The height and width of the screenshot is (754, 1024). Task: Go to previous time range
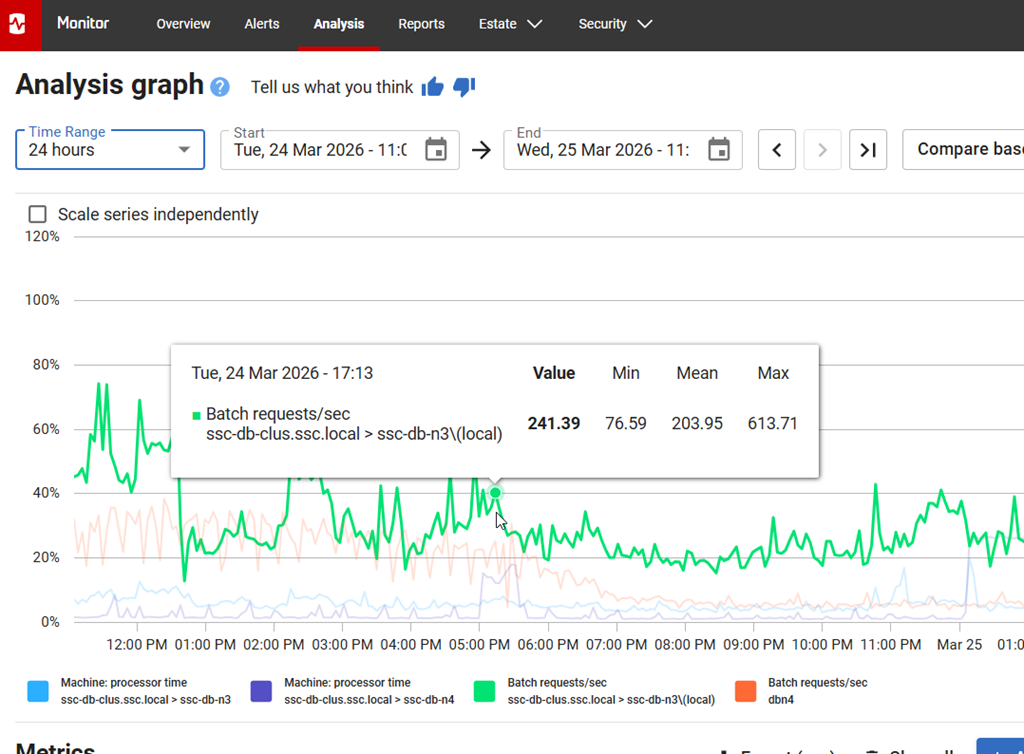click(x=777, y=150)
